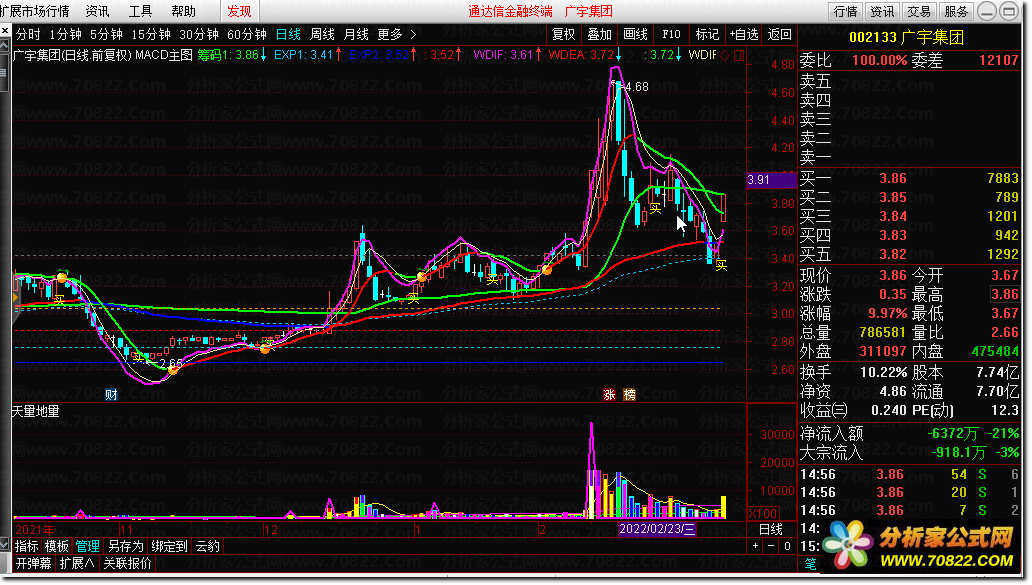Click the top-right 资讯 button
1032x585 pixels.
(882, 11)
